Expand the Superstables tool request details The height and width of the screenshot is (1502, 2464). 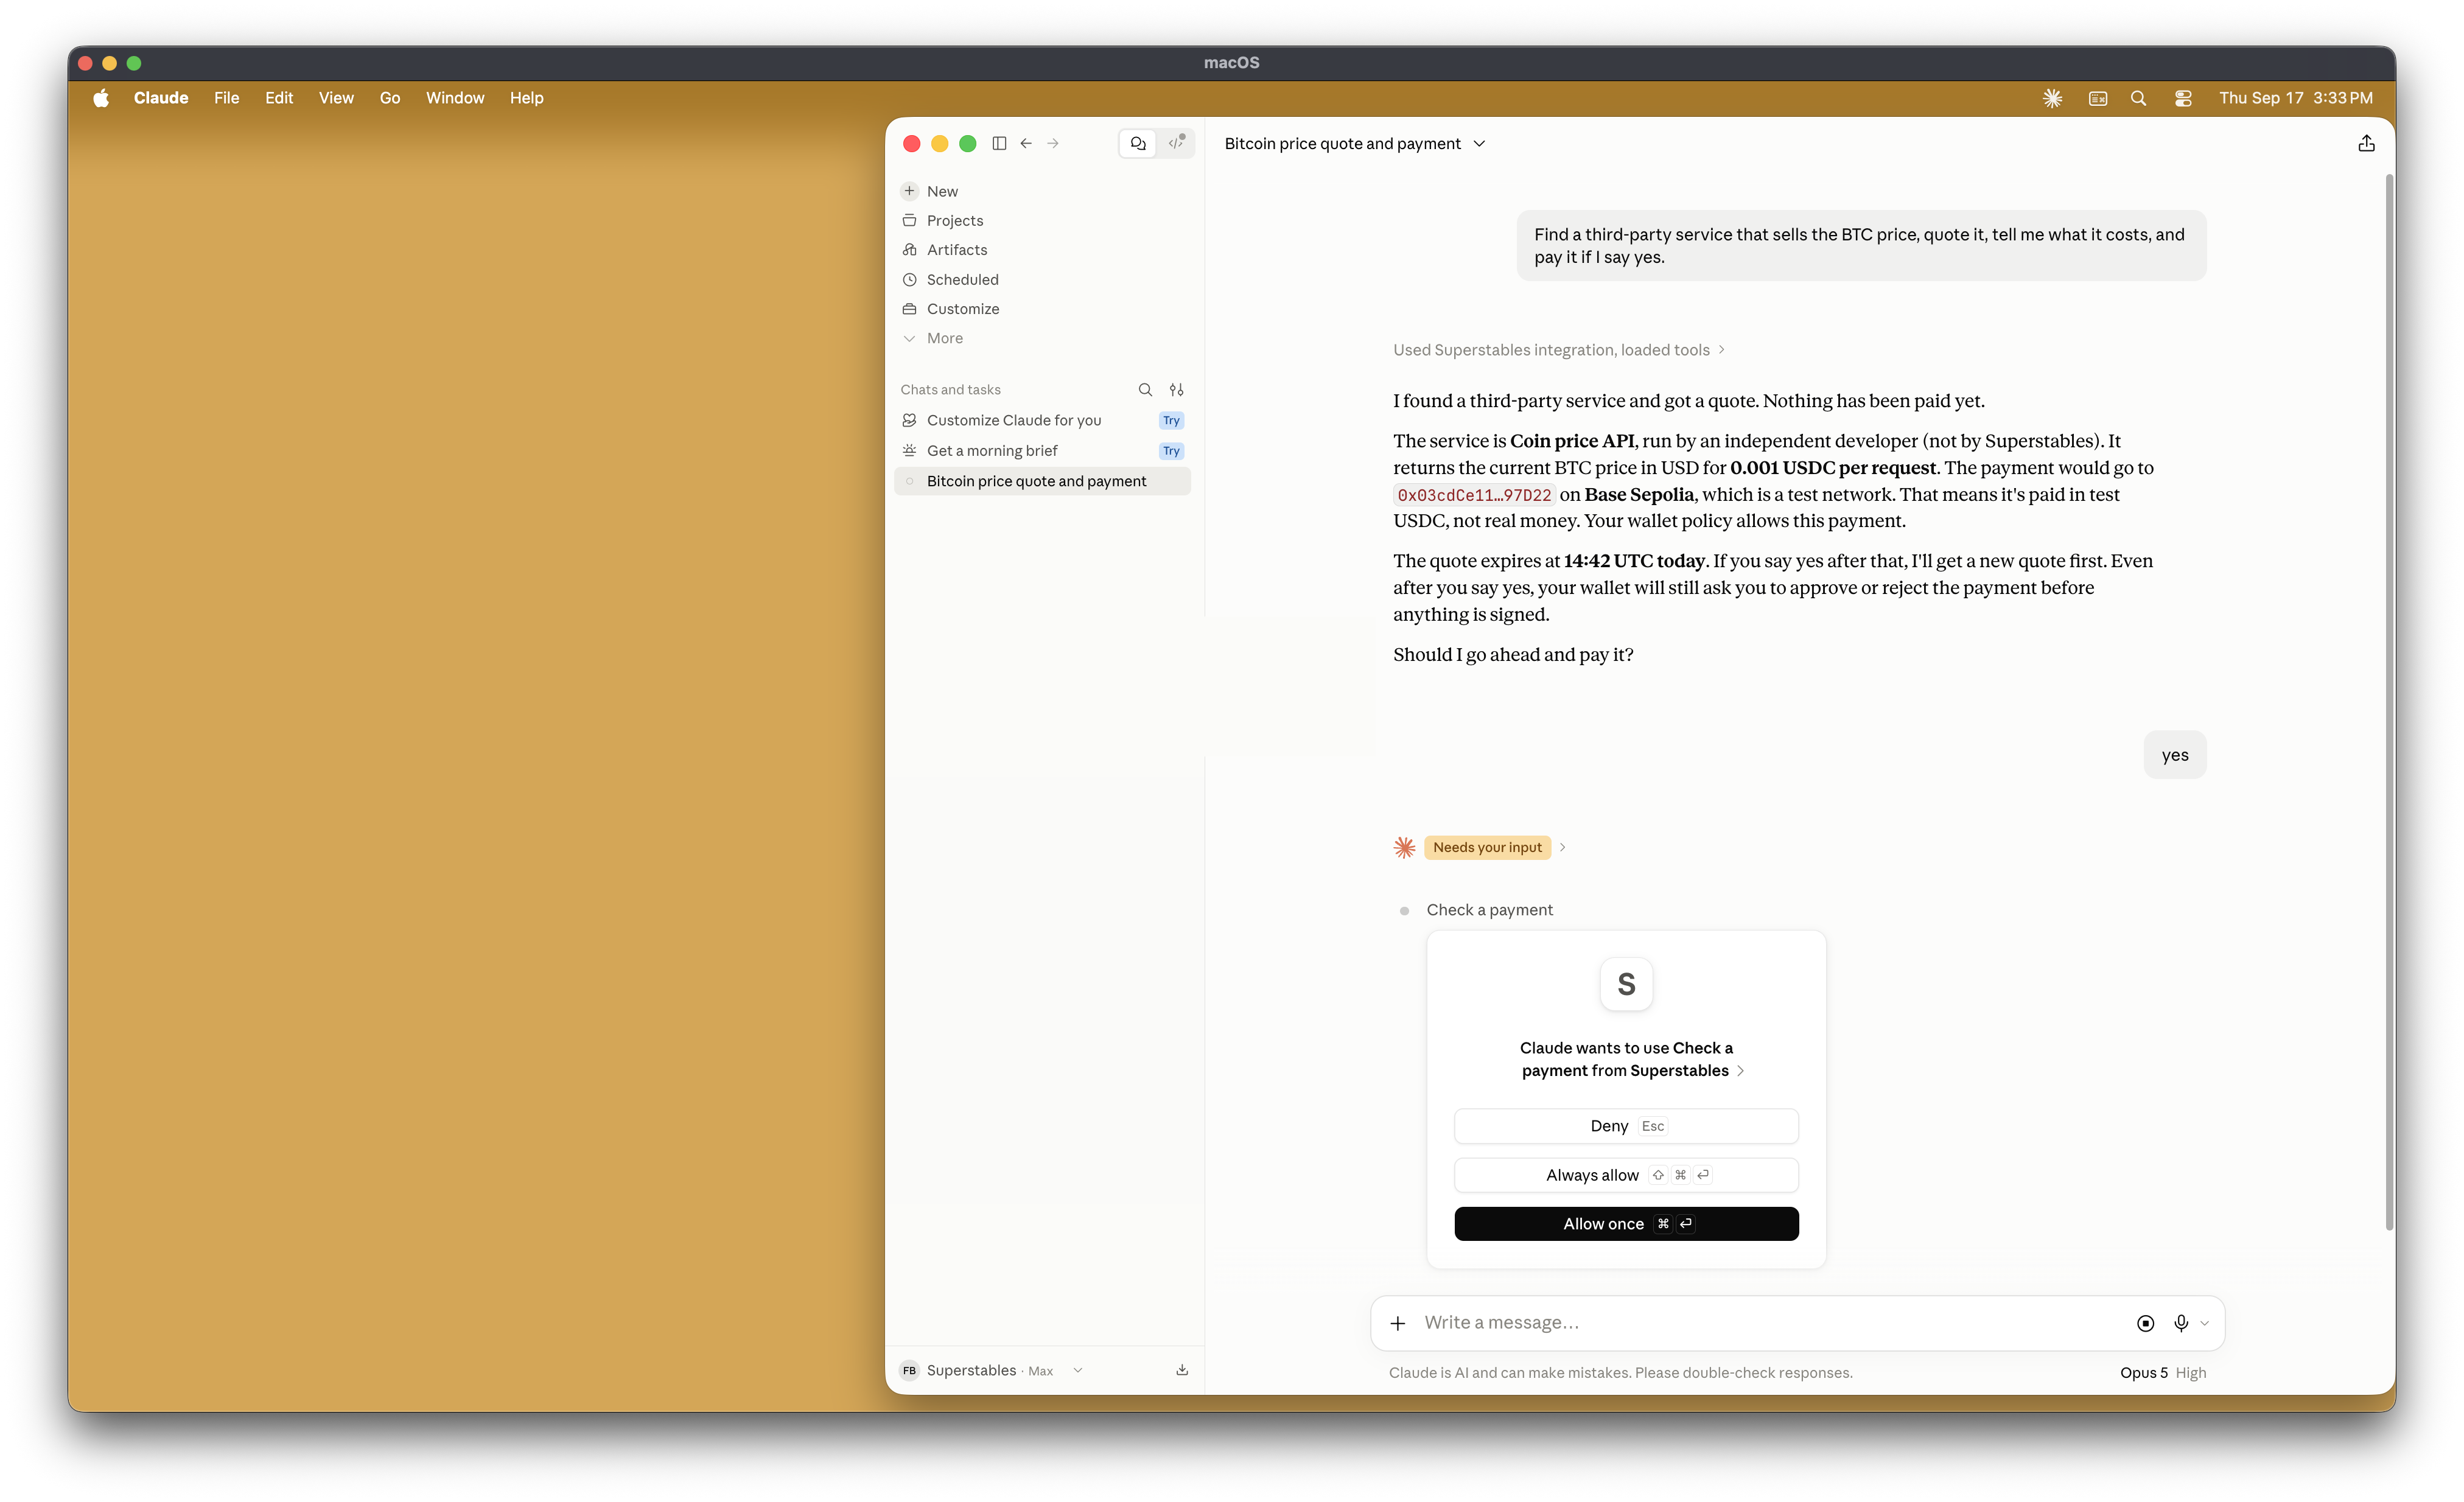(1740, 1070)
